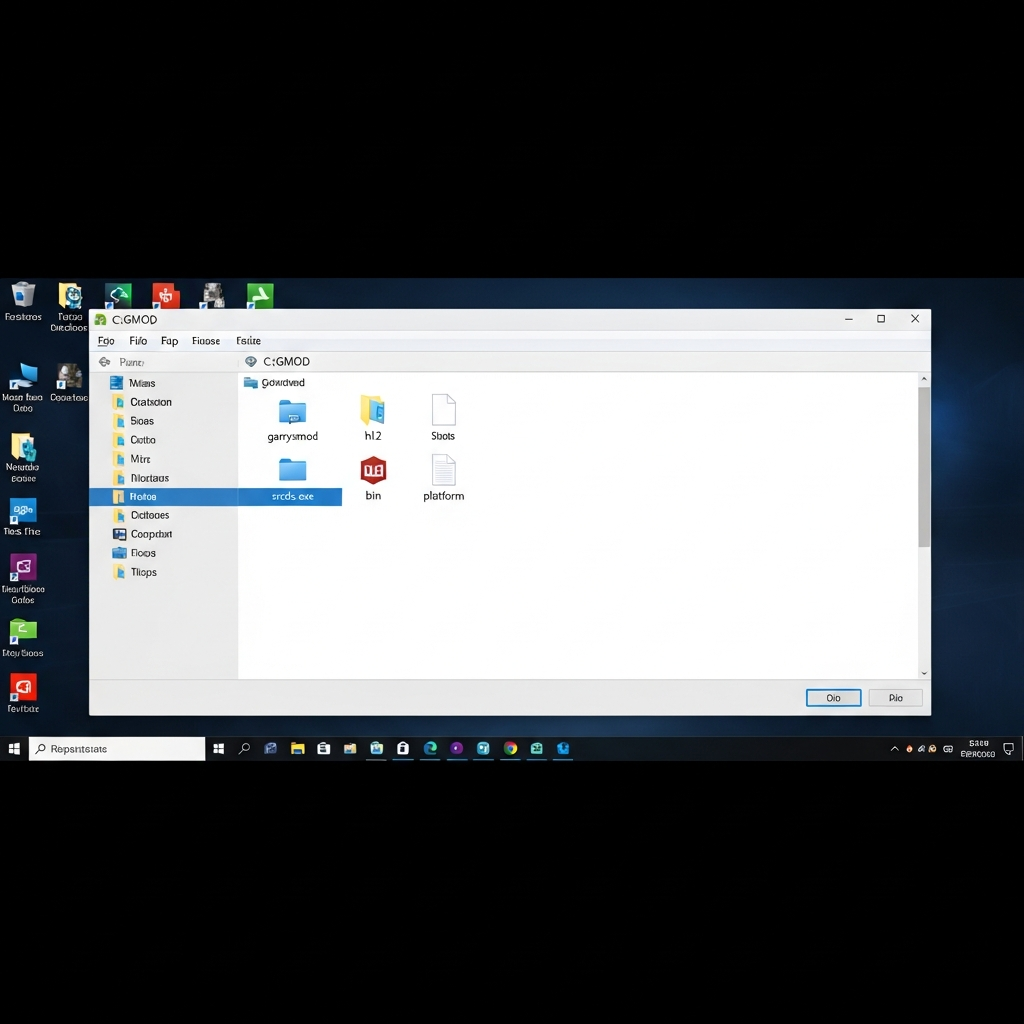Click the Windows Start button
The image size is (1024, 1024).
tap(14, 748)
